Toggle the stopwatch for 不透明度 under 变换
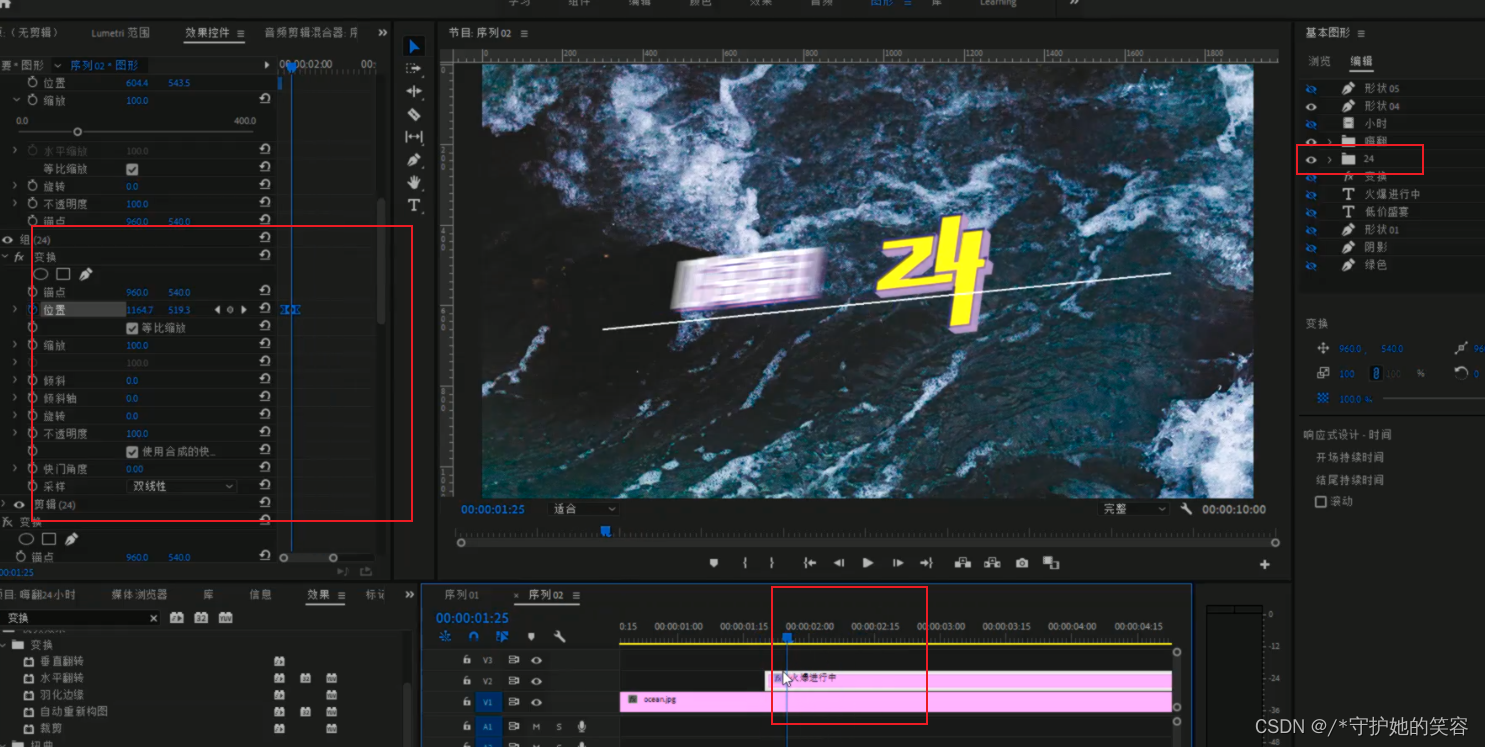Screen dimensions: 1485x747 33,433
